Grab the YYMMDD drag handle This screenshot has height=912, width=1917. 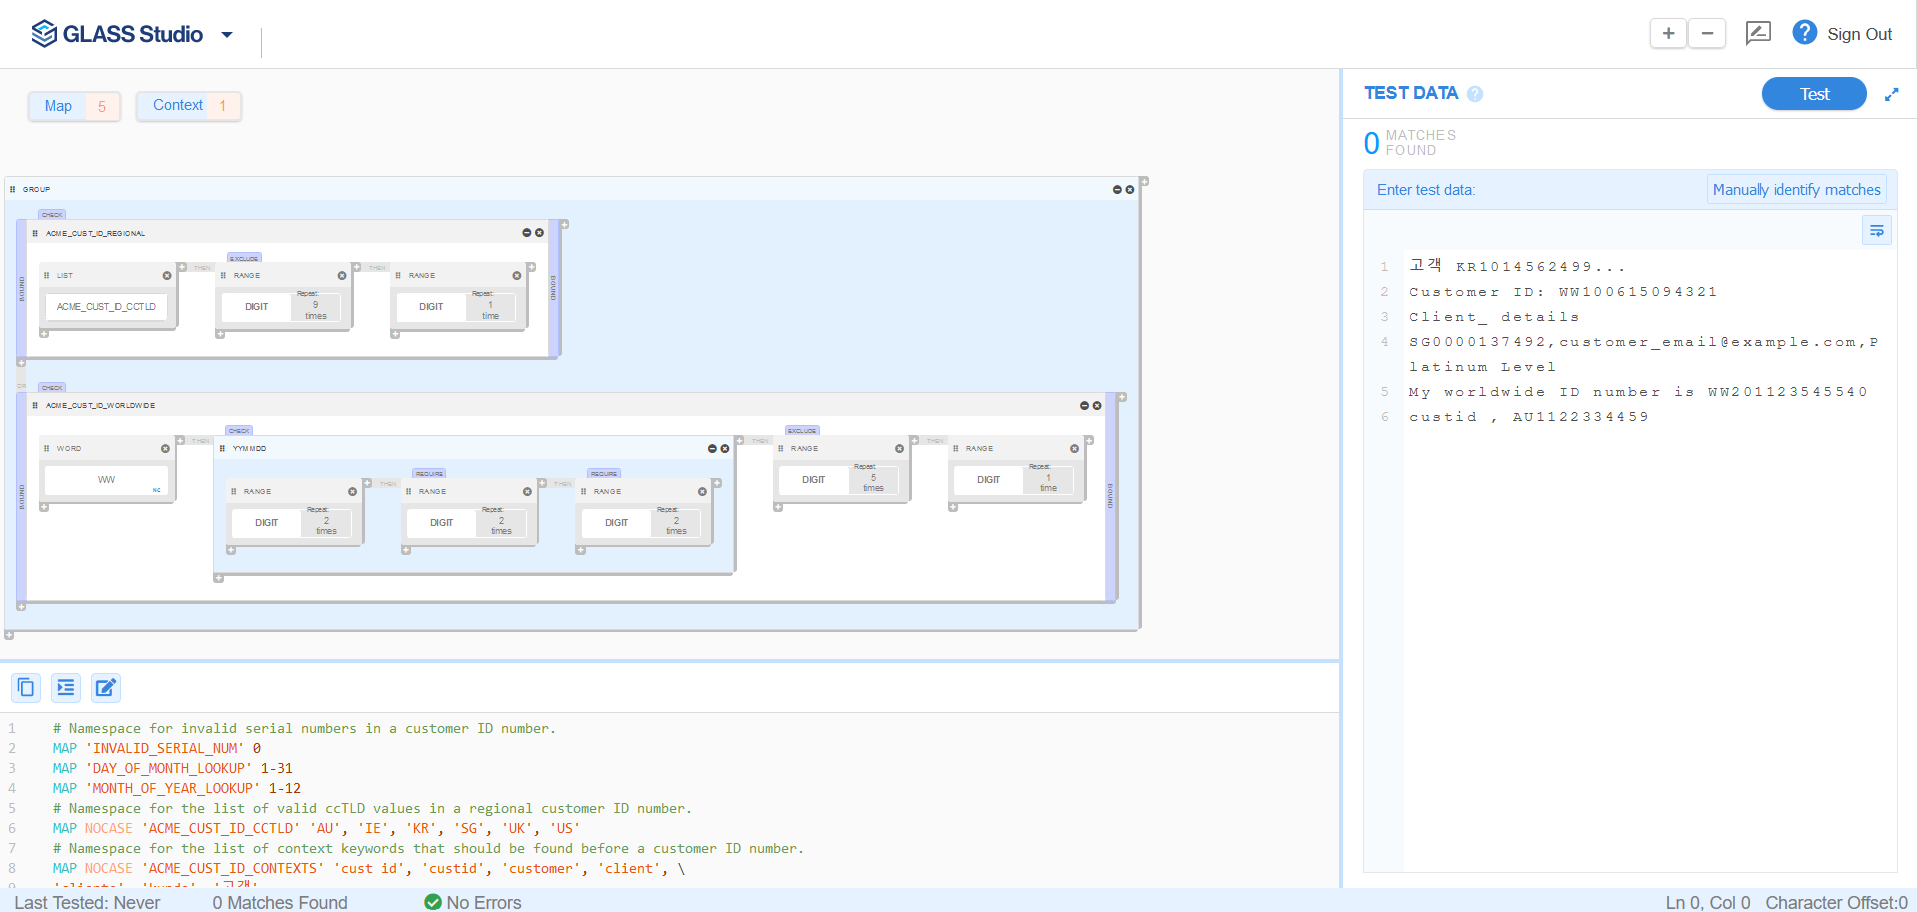pos(222,448)
